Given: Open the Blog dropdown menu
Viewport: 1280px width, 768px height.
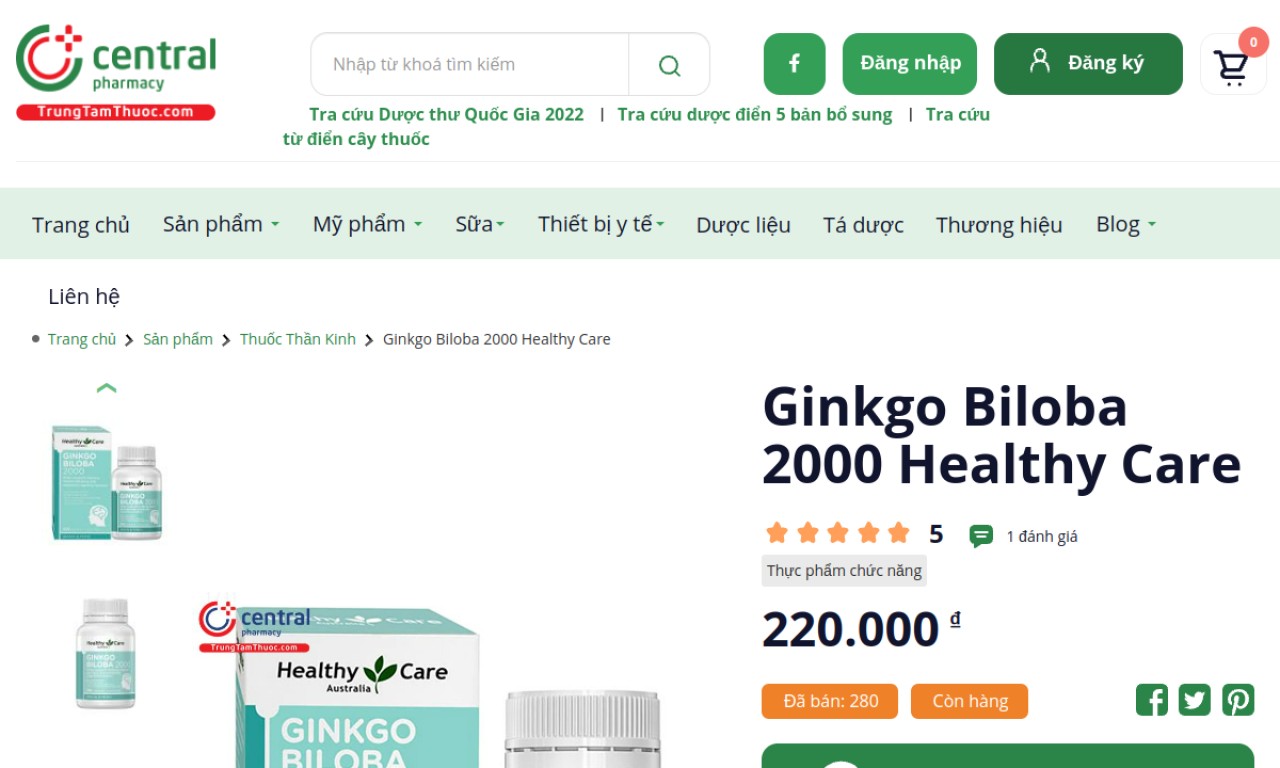Looking at the screenshot, I should click(x=1126, y=224).
